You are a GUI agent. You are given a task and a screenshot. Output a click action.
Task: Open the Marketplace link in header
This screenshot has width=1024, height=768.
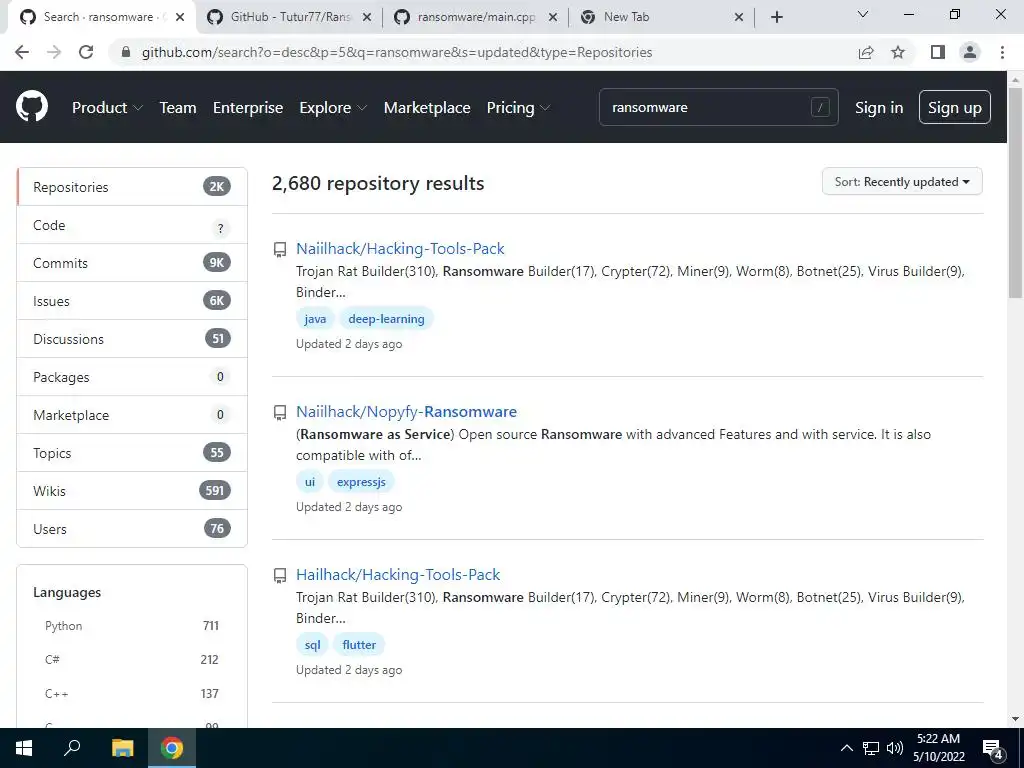tap(427, 108)
